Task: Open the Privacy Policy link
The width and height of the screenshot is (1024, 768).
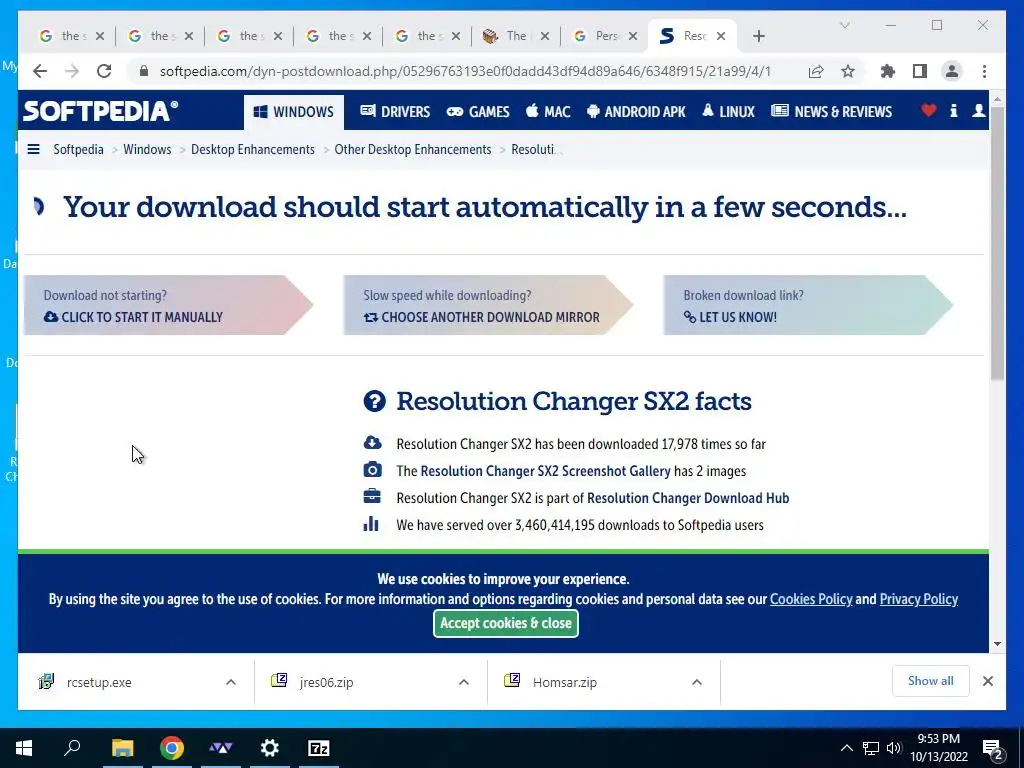Action: 919,600
